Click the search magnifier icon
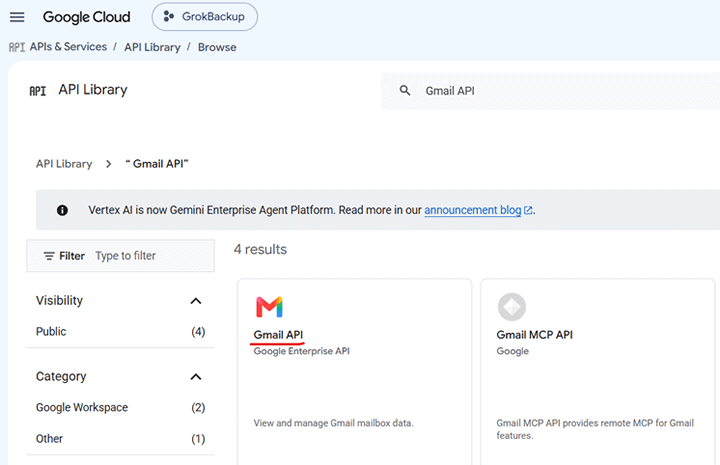Viewport: 720px width, 465px height. (405, 90)
